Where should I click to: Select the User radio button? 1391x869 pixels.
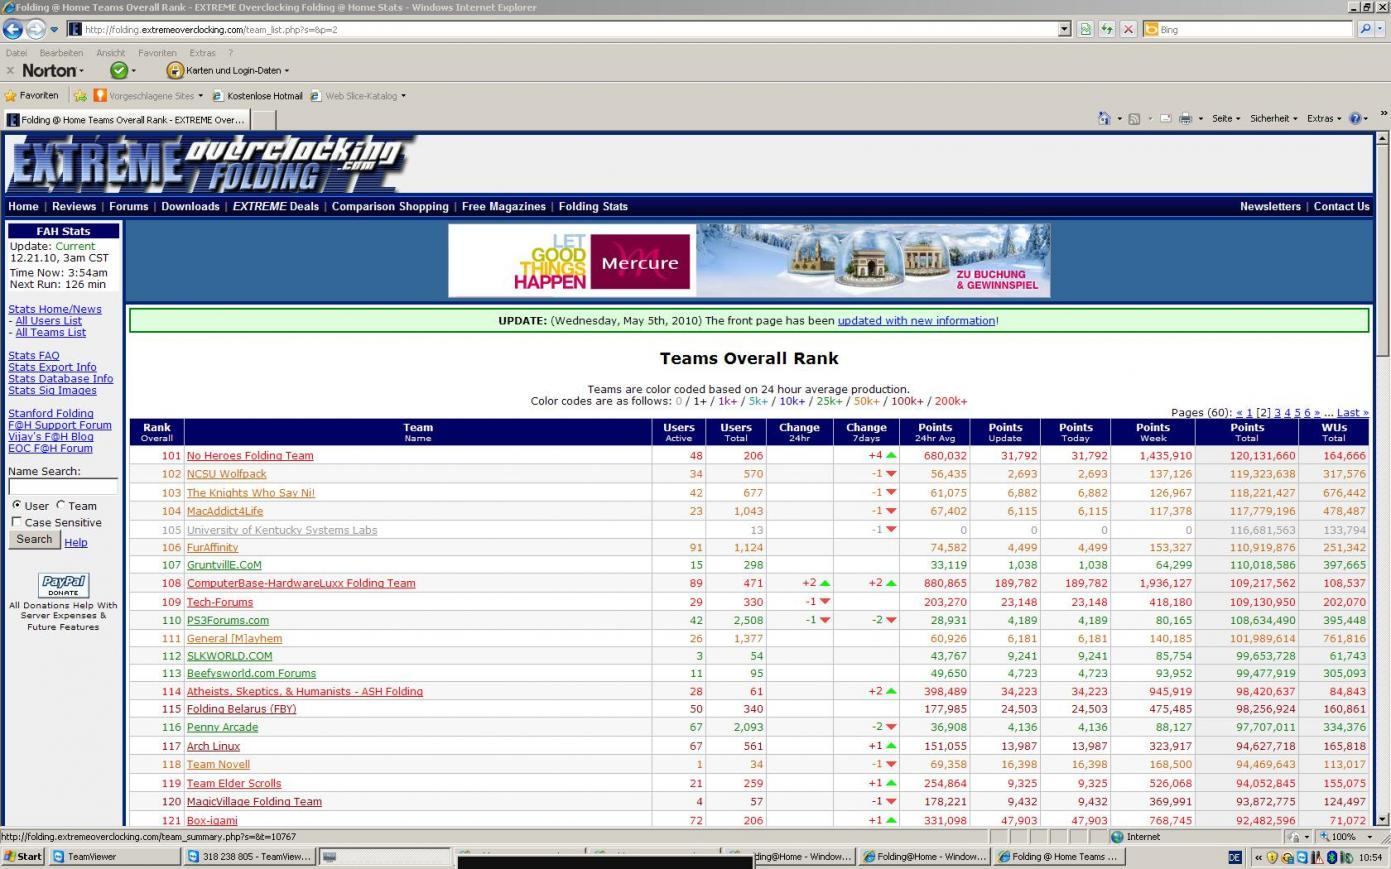(16, 505)
